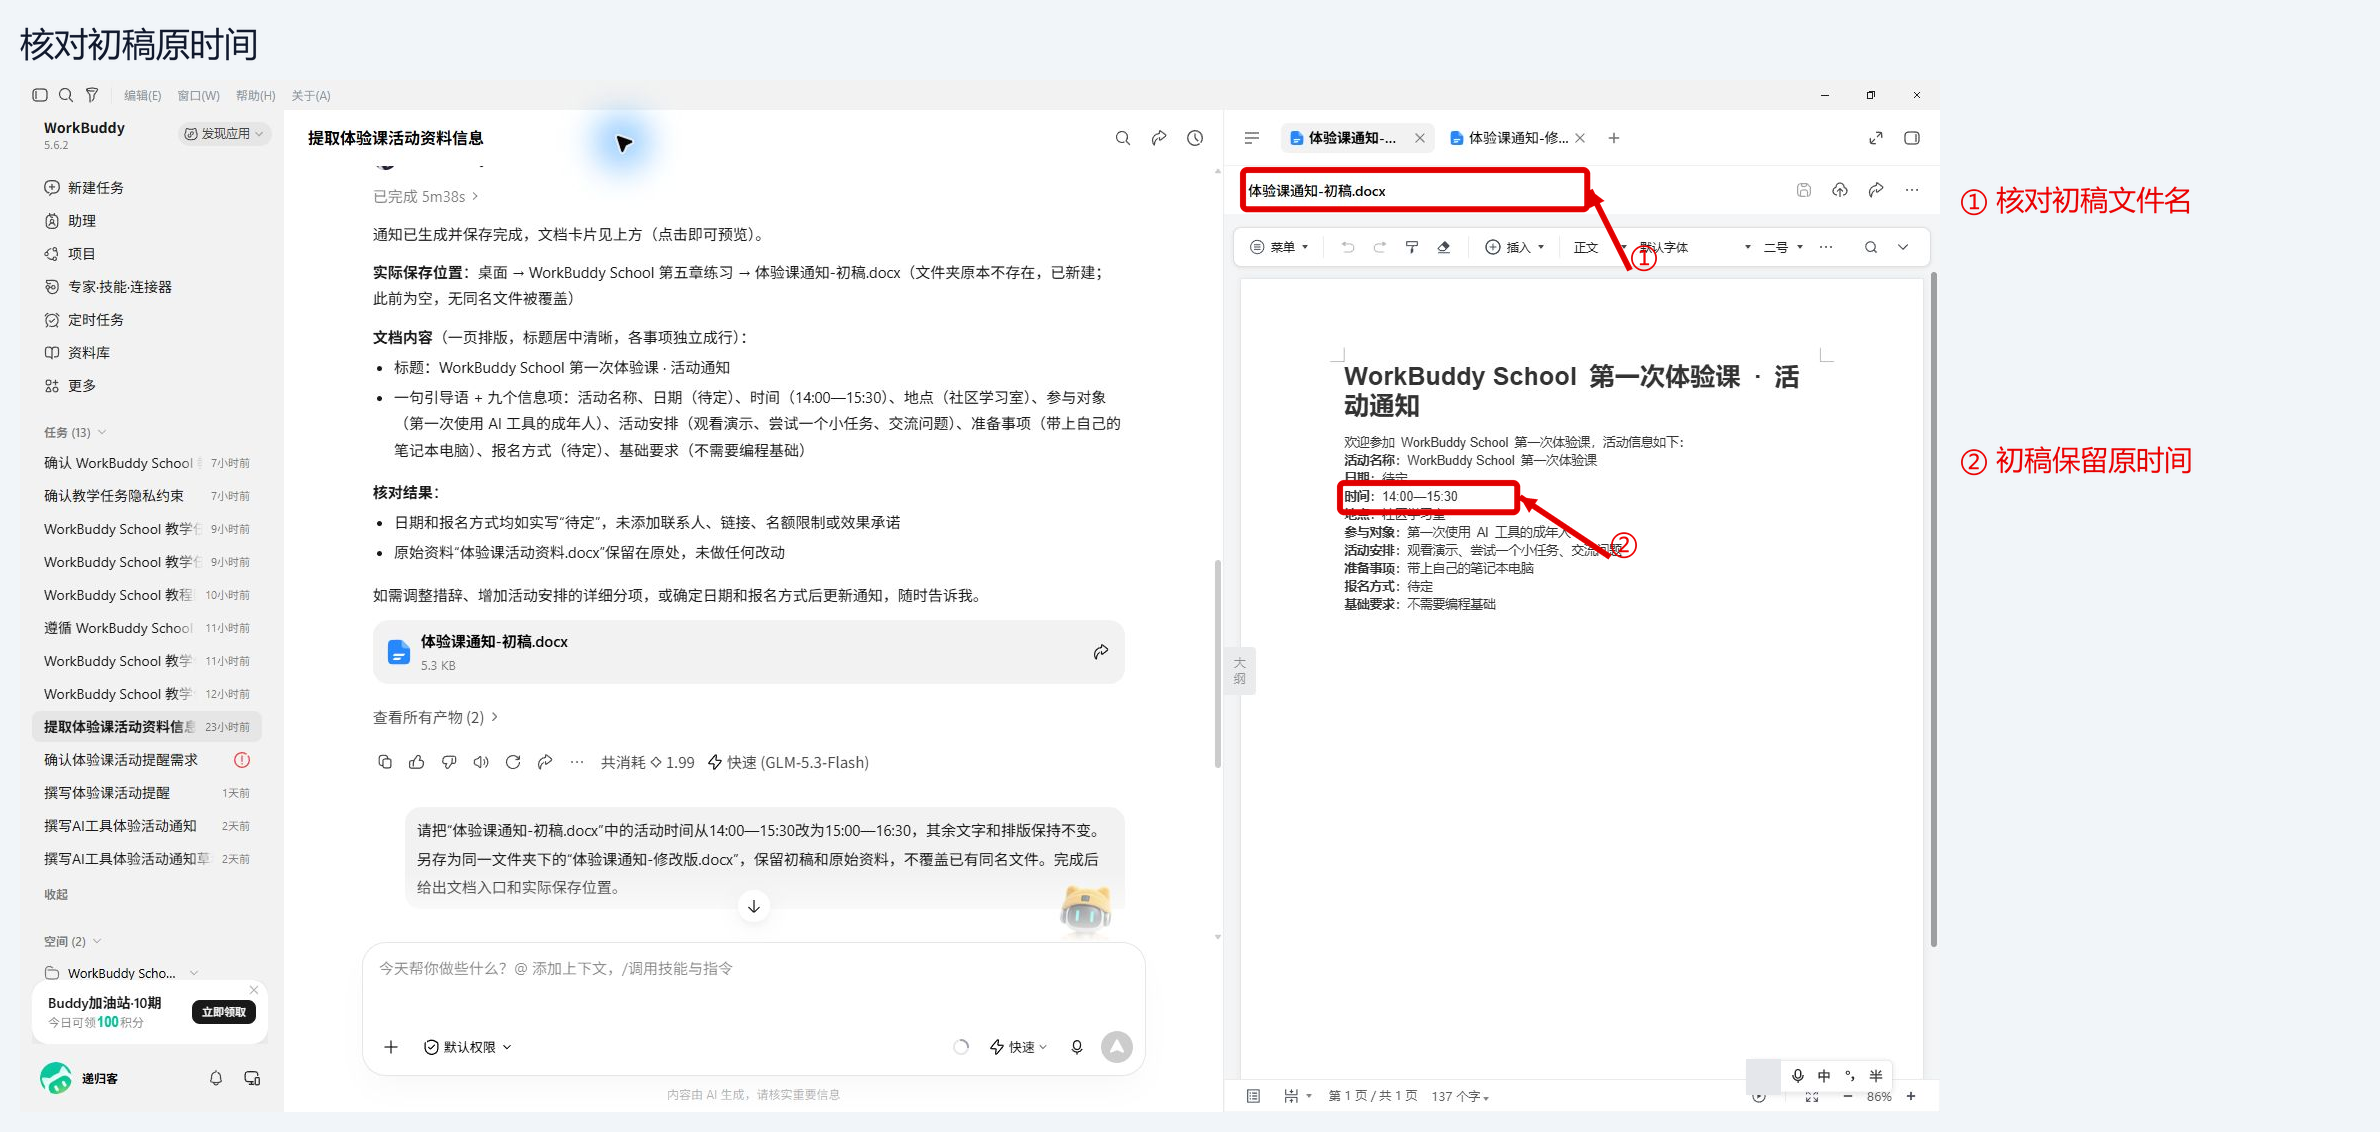This screenshot has height=1132, width=2380.
Task: Open the 编辑(E) menu
Action: coord(142,95)
